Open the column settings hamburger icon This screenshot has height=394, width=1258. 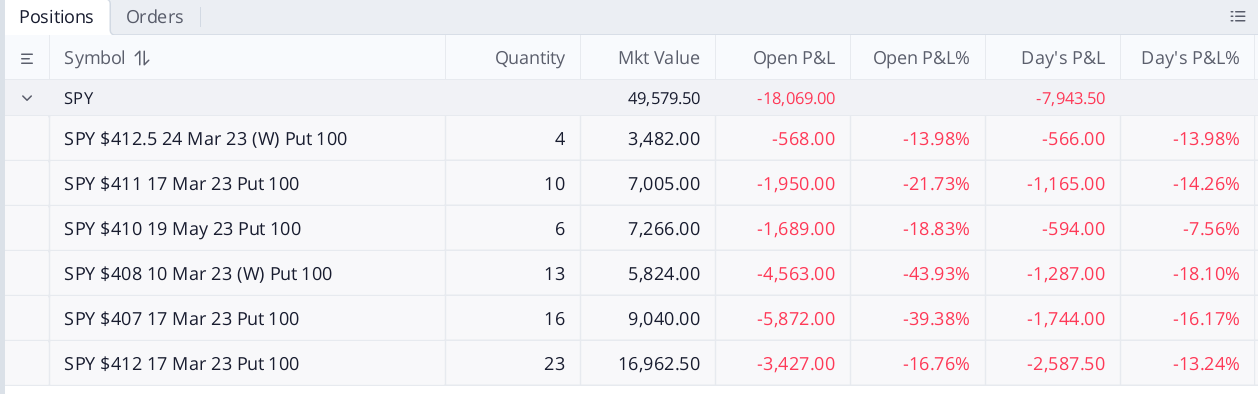point(27,58)
